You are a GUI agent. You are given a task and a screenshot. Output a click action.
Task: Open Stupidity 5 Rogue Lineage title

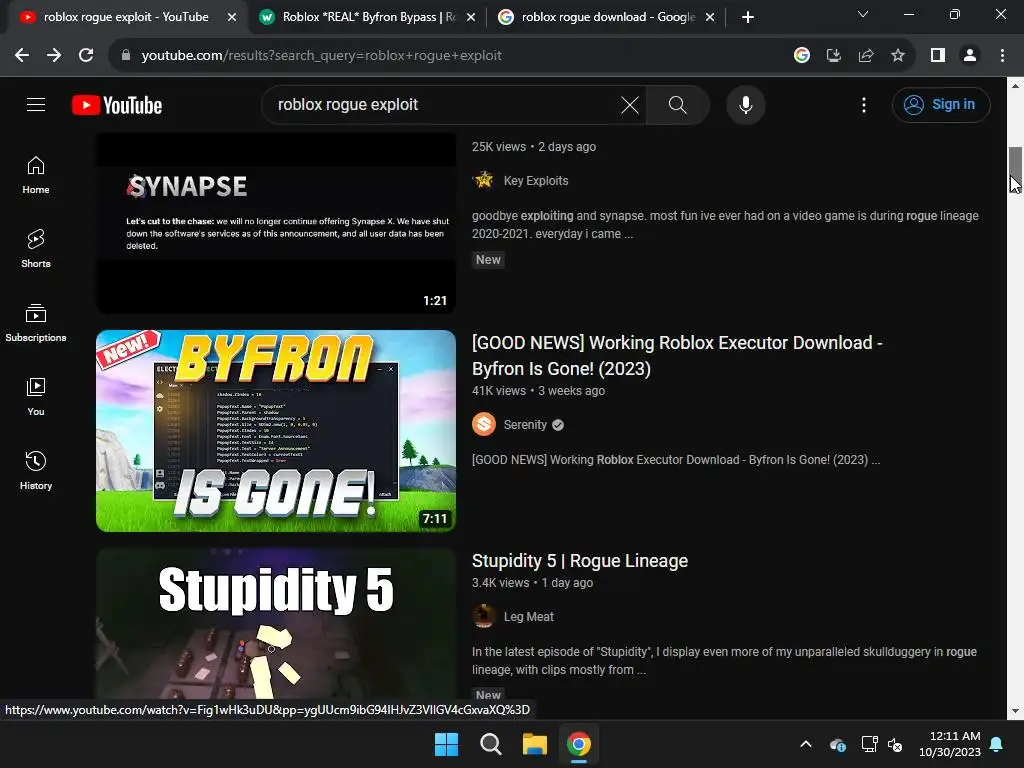(x=580, y=561)
